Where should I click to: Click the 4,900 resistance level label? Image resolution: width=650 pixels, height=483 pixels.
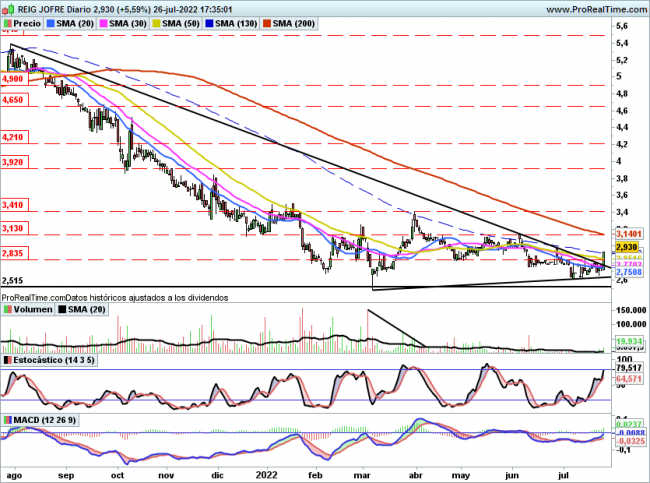coord(13,79)
